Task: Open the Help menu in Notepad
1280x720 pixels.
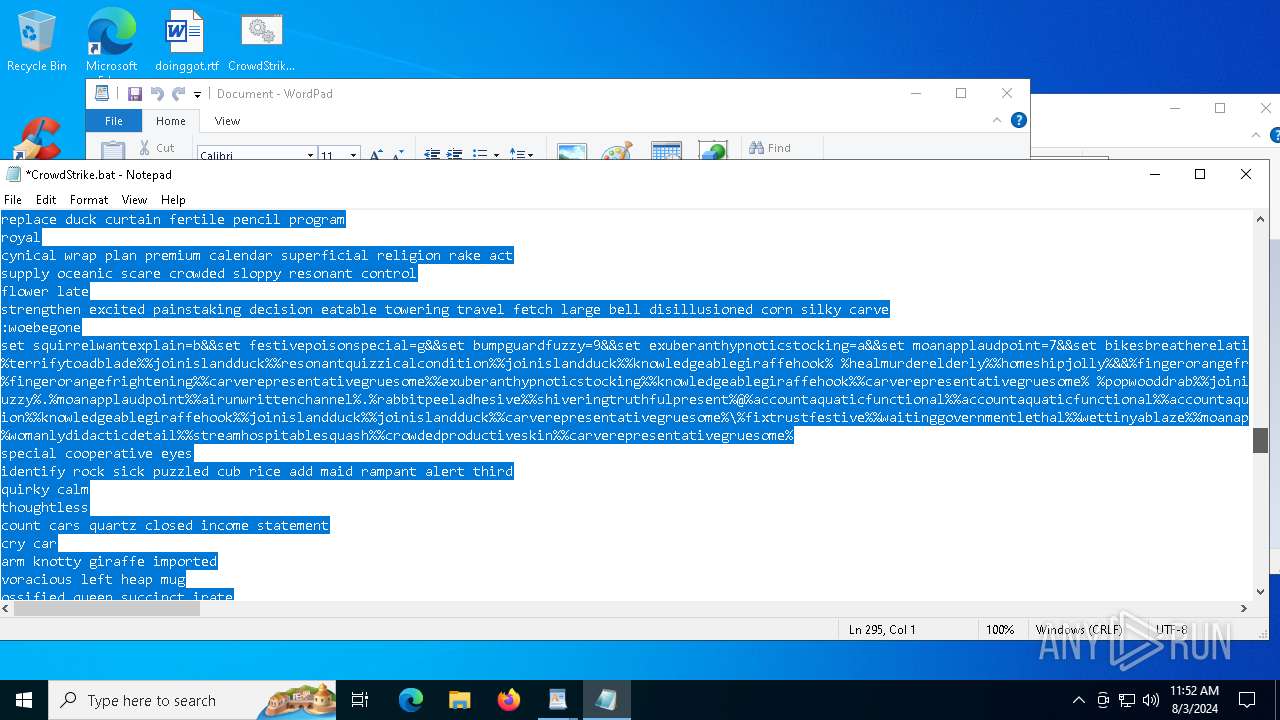Action: click(173, 200)
